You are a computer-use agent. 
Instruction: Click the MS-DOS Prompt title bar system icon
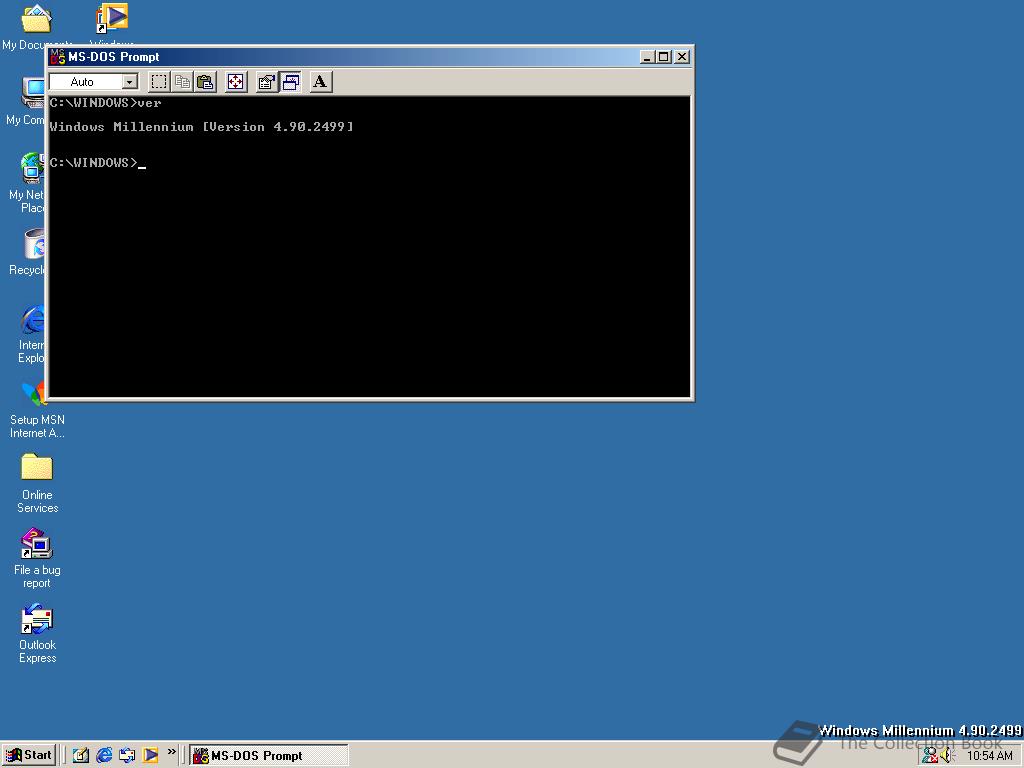coord(57,57)
